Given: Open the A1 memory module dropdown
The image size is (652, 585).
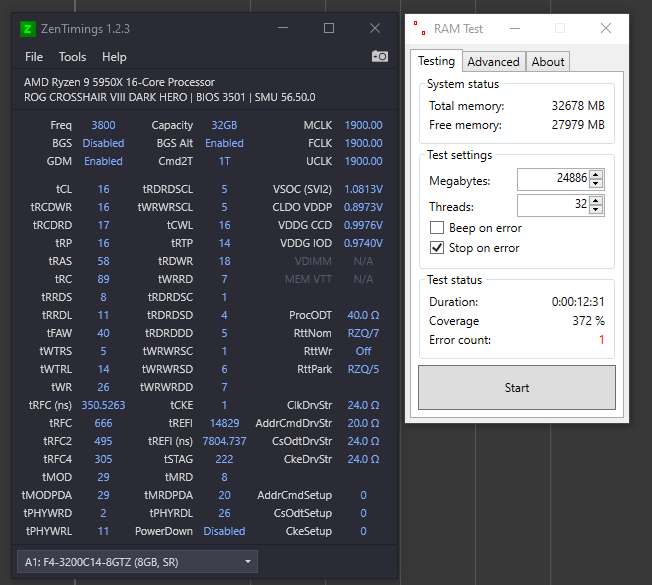Looking at the screenshot, I should pos(137,562).
